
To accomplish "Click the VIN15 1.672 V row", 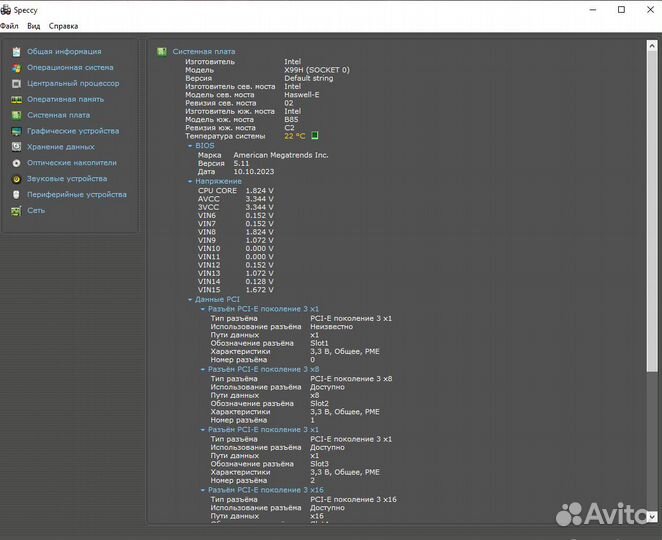I will tap(236, 290).
